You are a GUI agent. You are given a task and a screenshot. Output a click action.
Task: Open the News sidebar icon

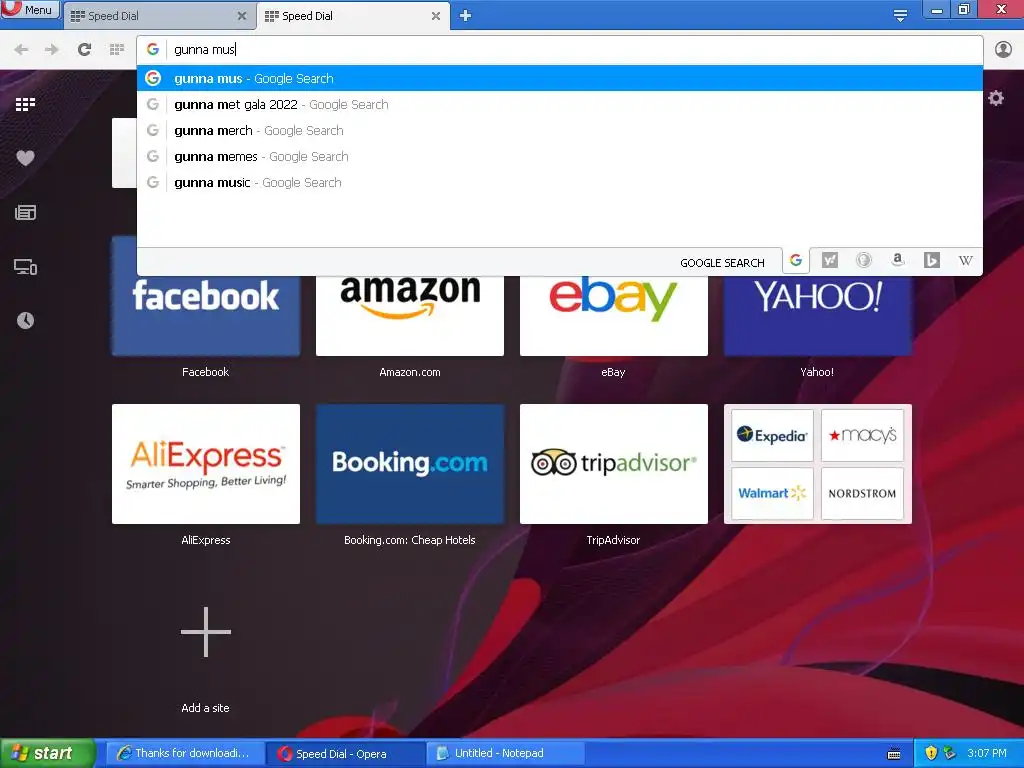coord(25,212)
